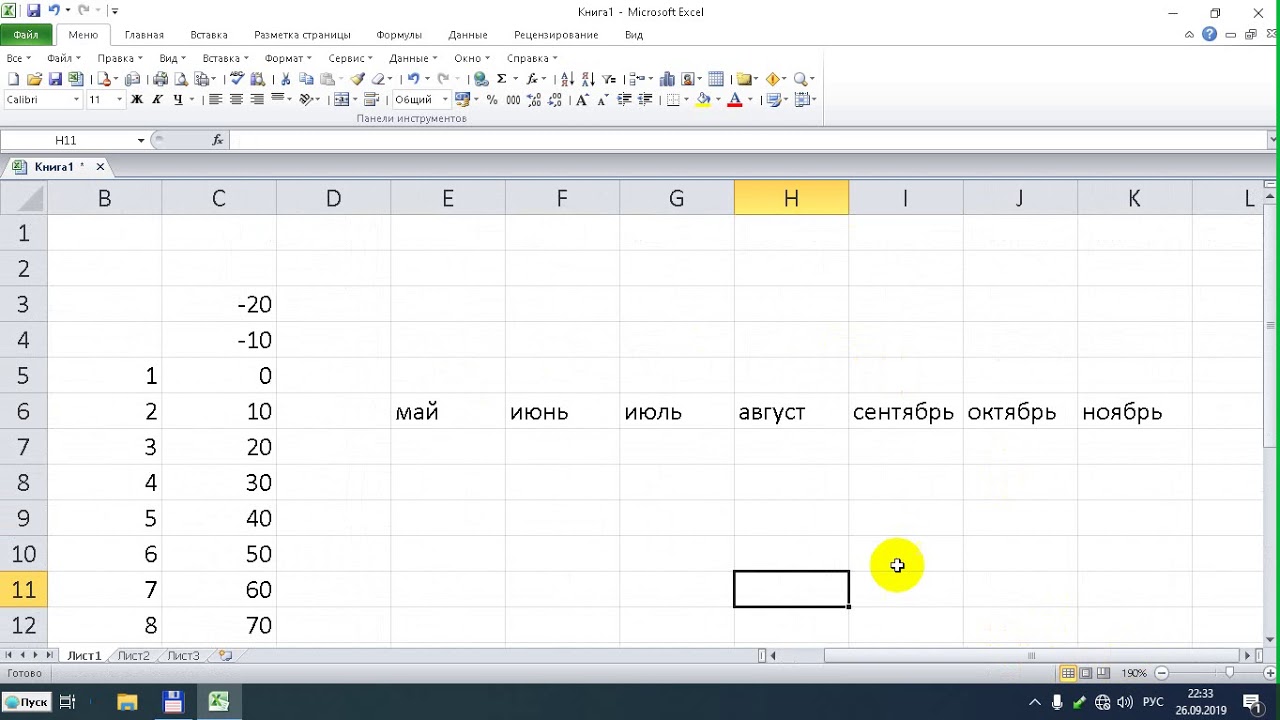Click the AutoSum sigma icon

502,79
